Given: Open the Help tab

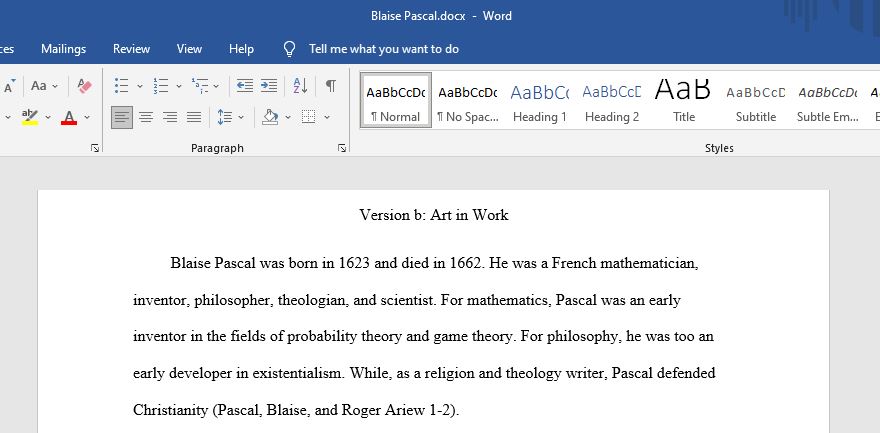Looking at the screenshot, I should (x=241, y=49).
